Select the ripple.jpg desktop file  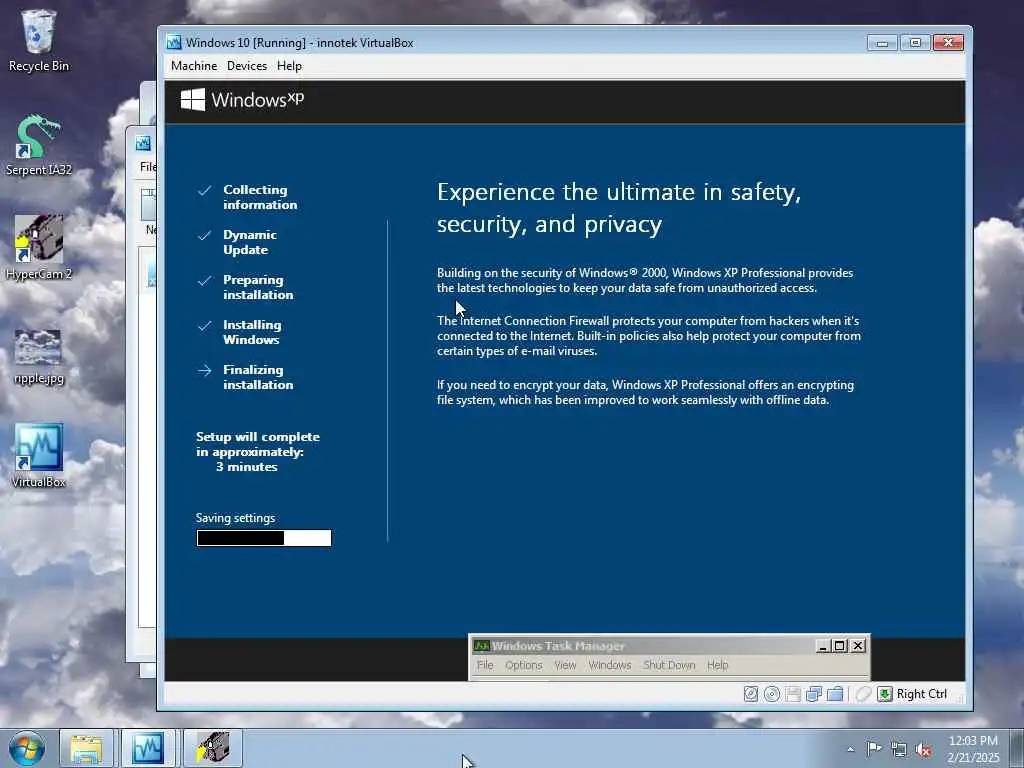coord(39,357)
